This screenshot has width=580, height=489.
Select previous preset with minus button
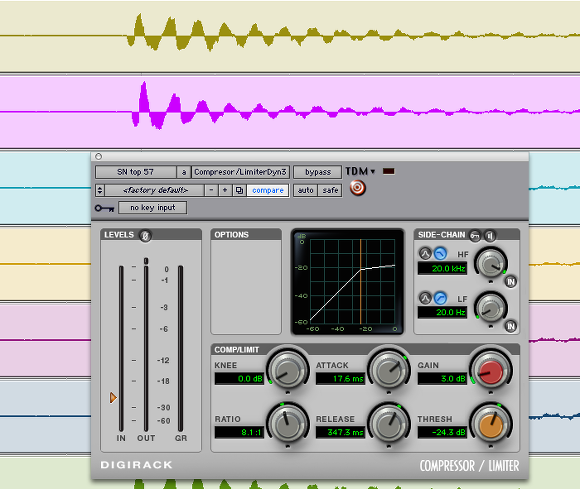coord(211,190)
